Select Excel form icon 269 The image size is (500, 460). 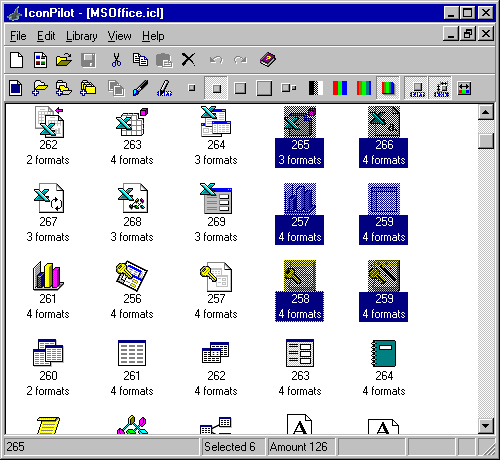216,213
